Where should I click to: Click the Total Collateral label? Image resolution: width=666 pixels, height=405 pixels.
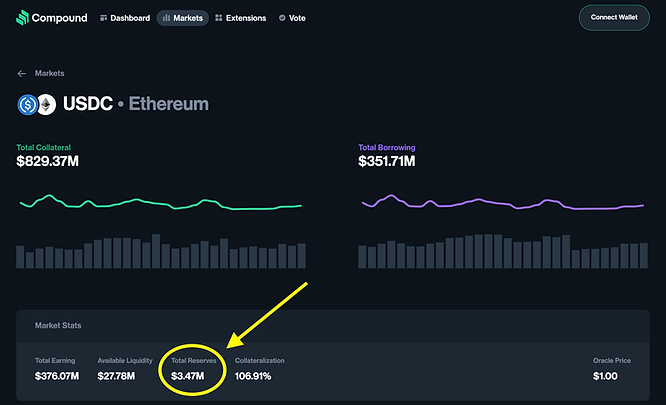pyautogui.click(x=43, y=147)
